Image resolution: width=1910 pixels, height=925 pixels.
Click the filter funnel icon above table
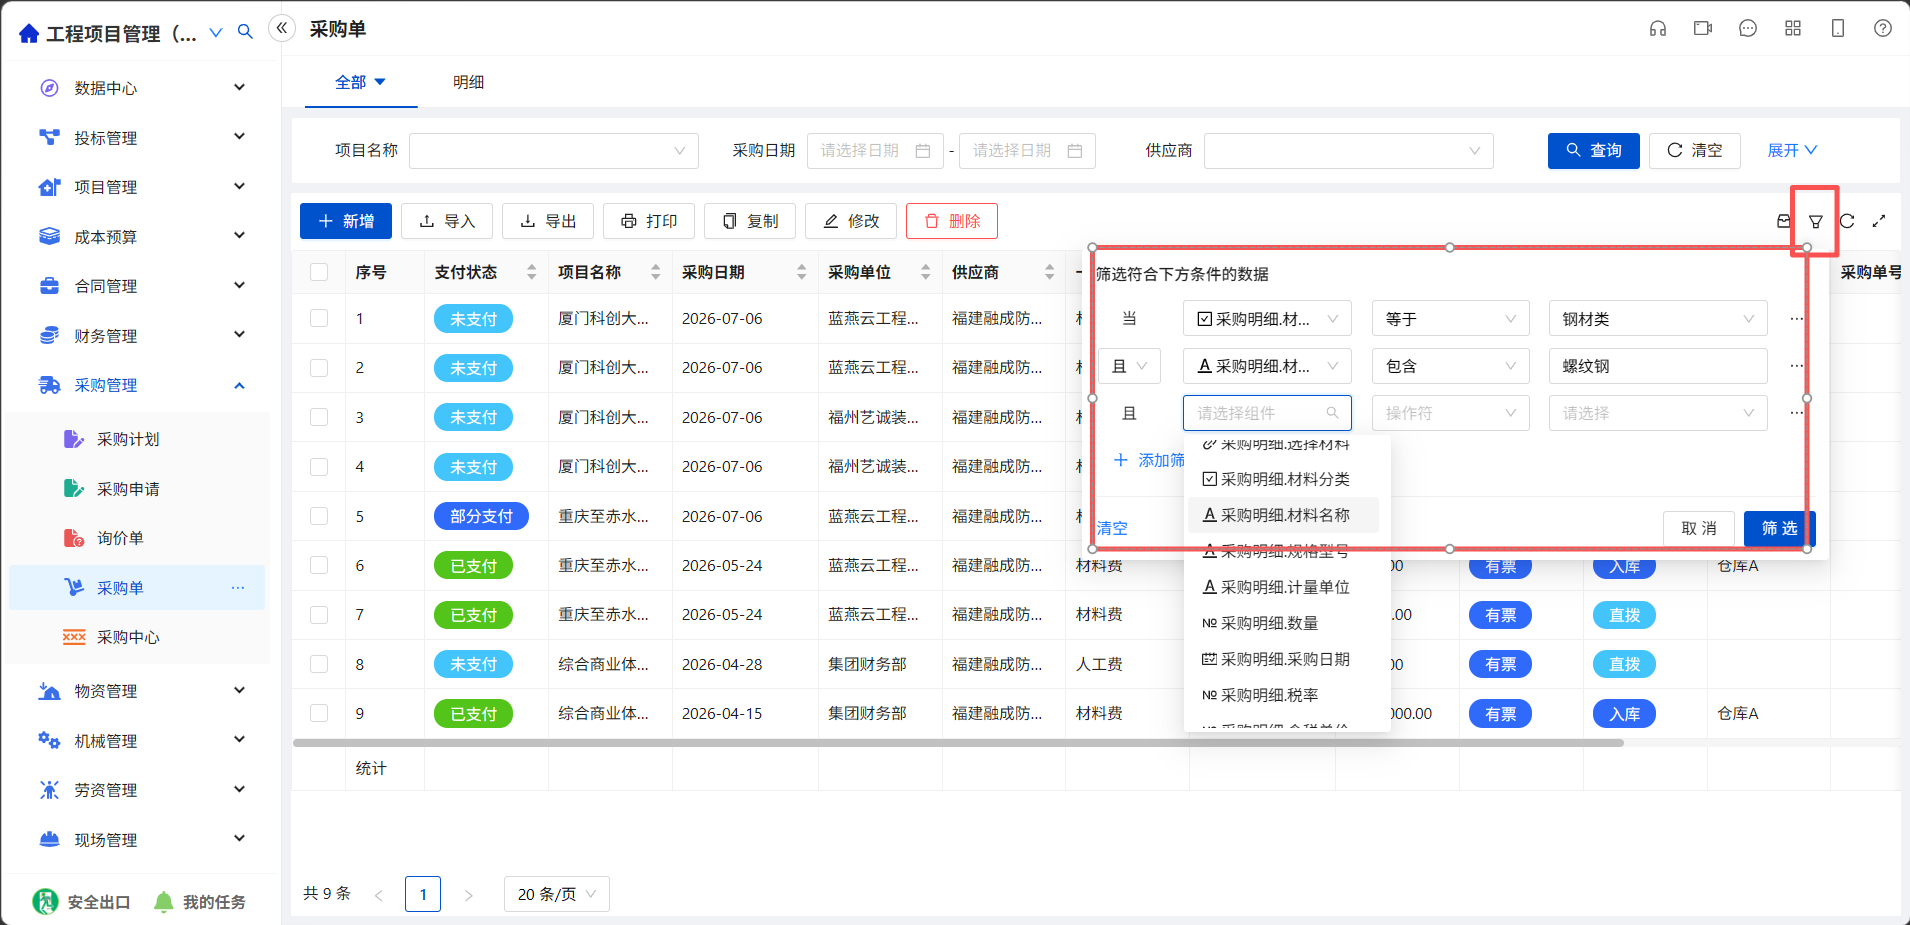pyautogui.click(x=1816, y=221)
